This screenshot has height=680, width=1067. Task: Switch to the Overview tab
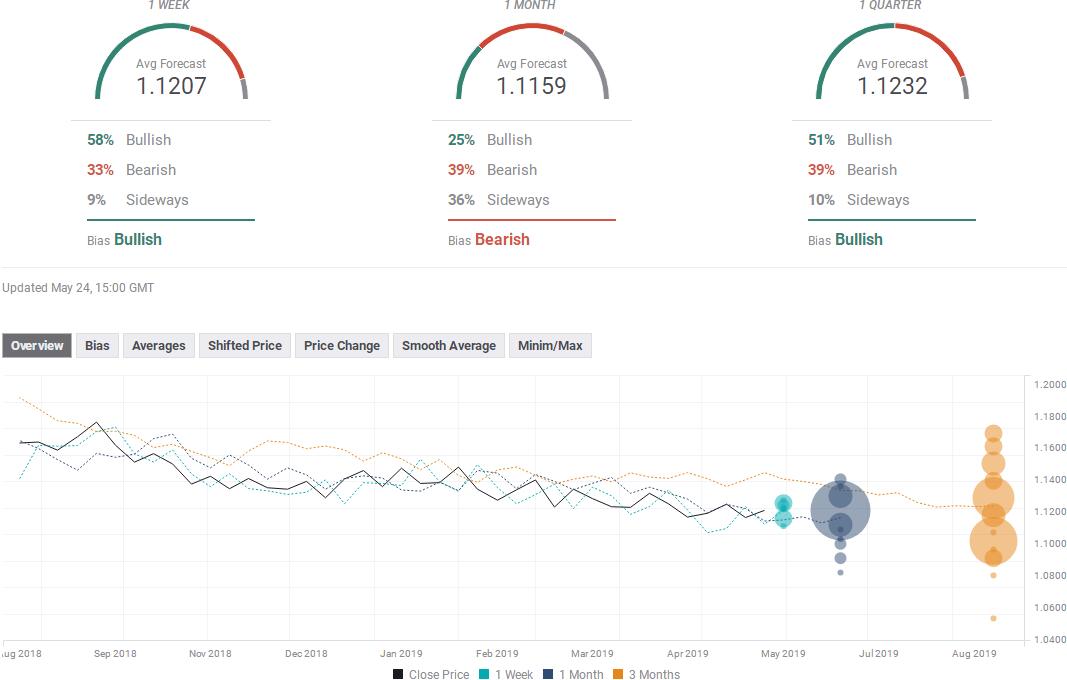(37, 346)
